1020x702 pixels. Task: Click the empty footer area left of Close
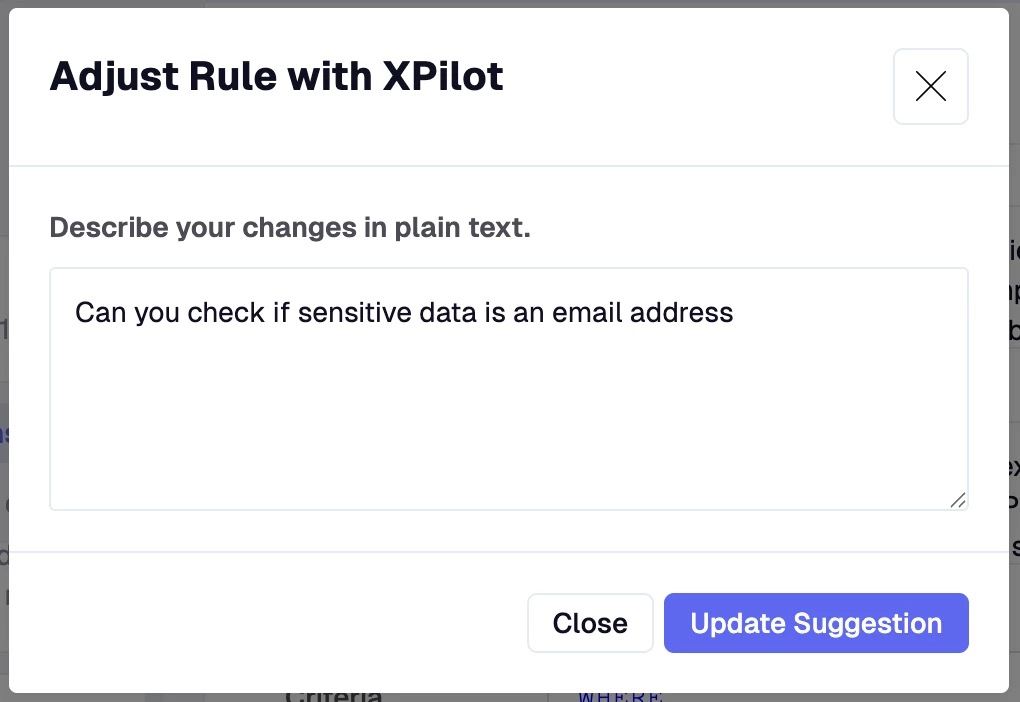(x=280, y=623)
